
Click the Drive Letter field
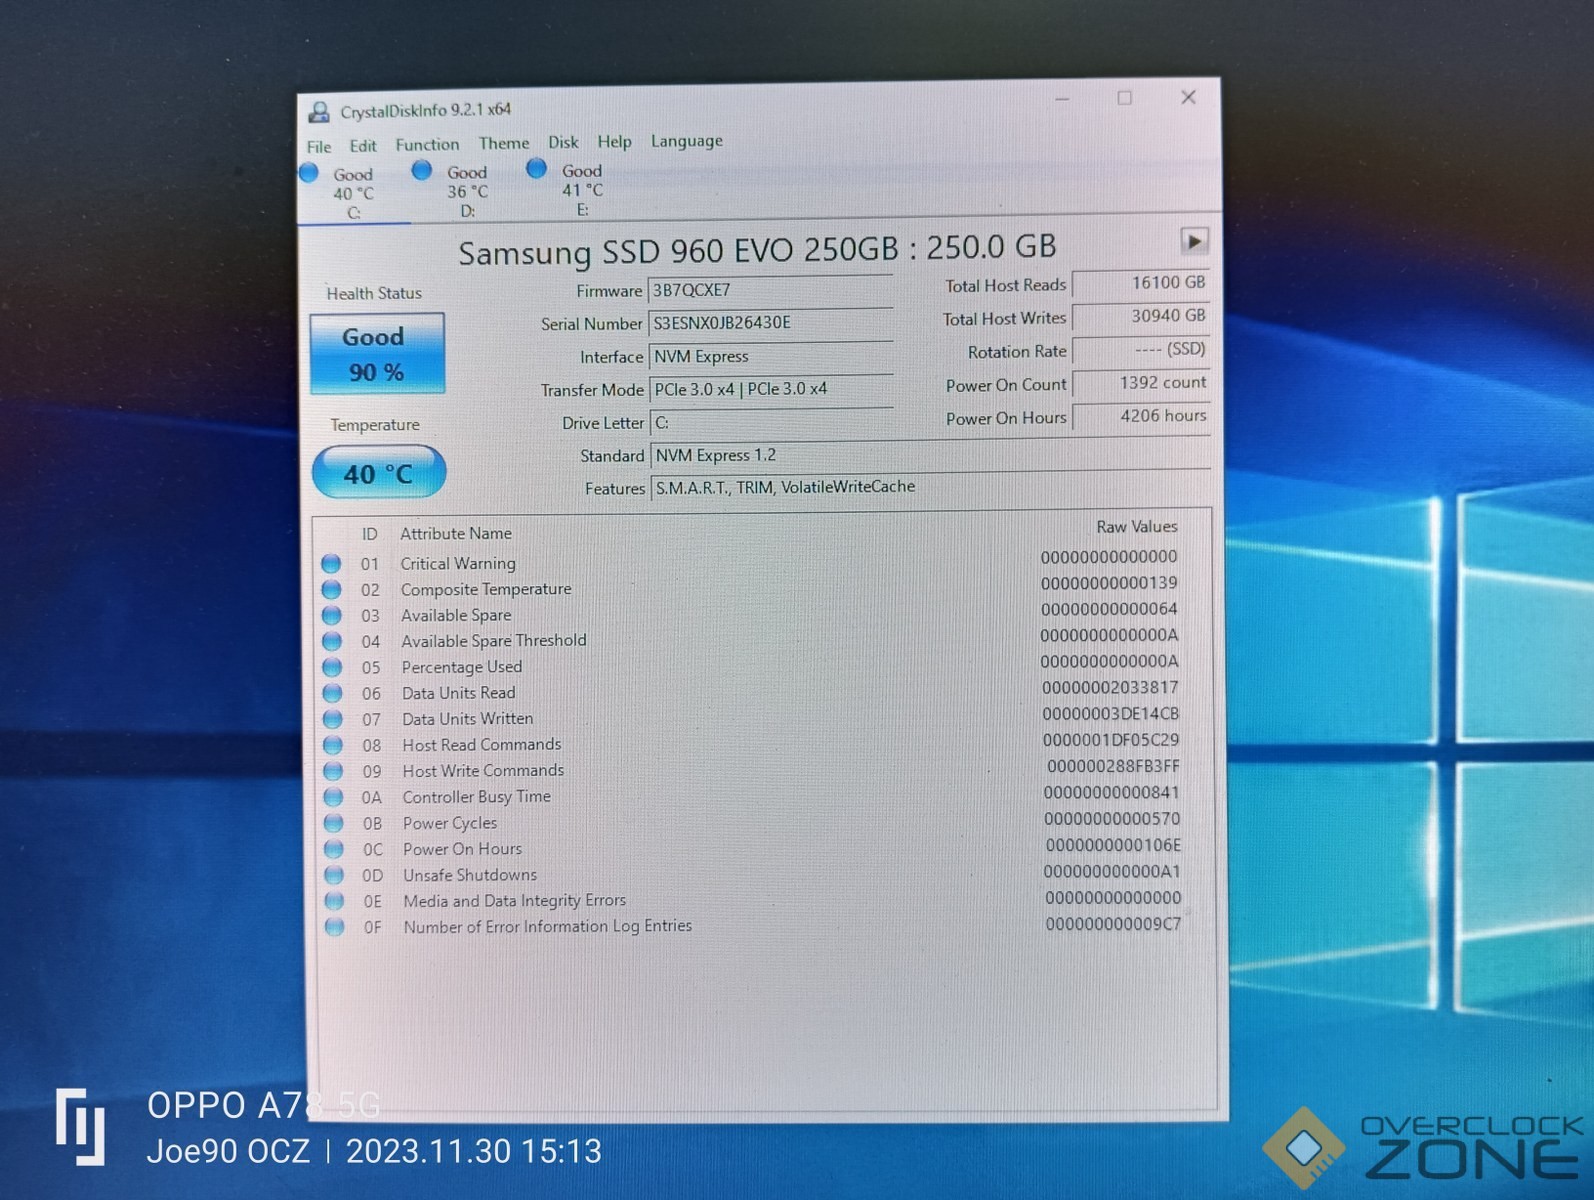pos(772,423)
